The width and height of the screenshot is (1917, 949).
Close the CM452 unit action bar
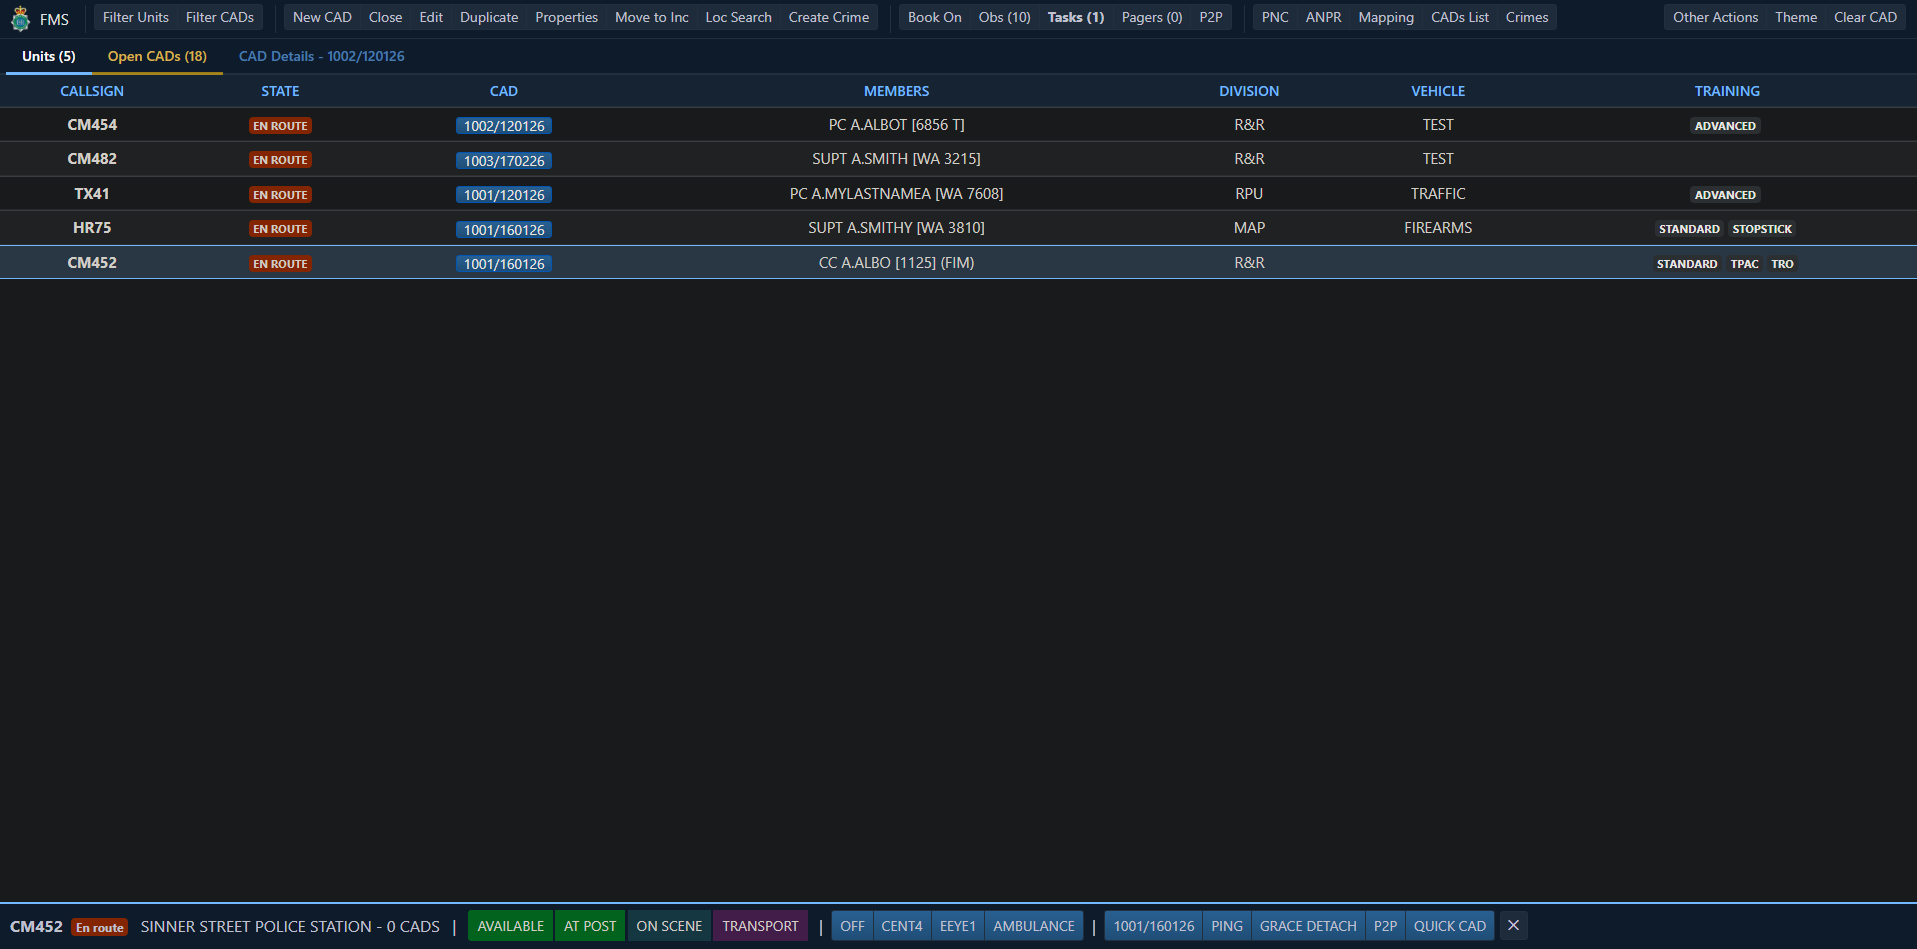click(x=1513, y=926)
